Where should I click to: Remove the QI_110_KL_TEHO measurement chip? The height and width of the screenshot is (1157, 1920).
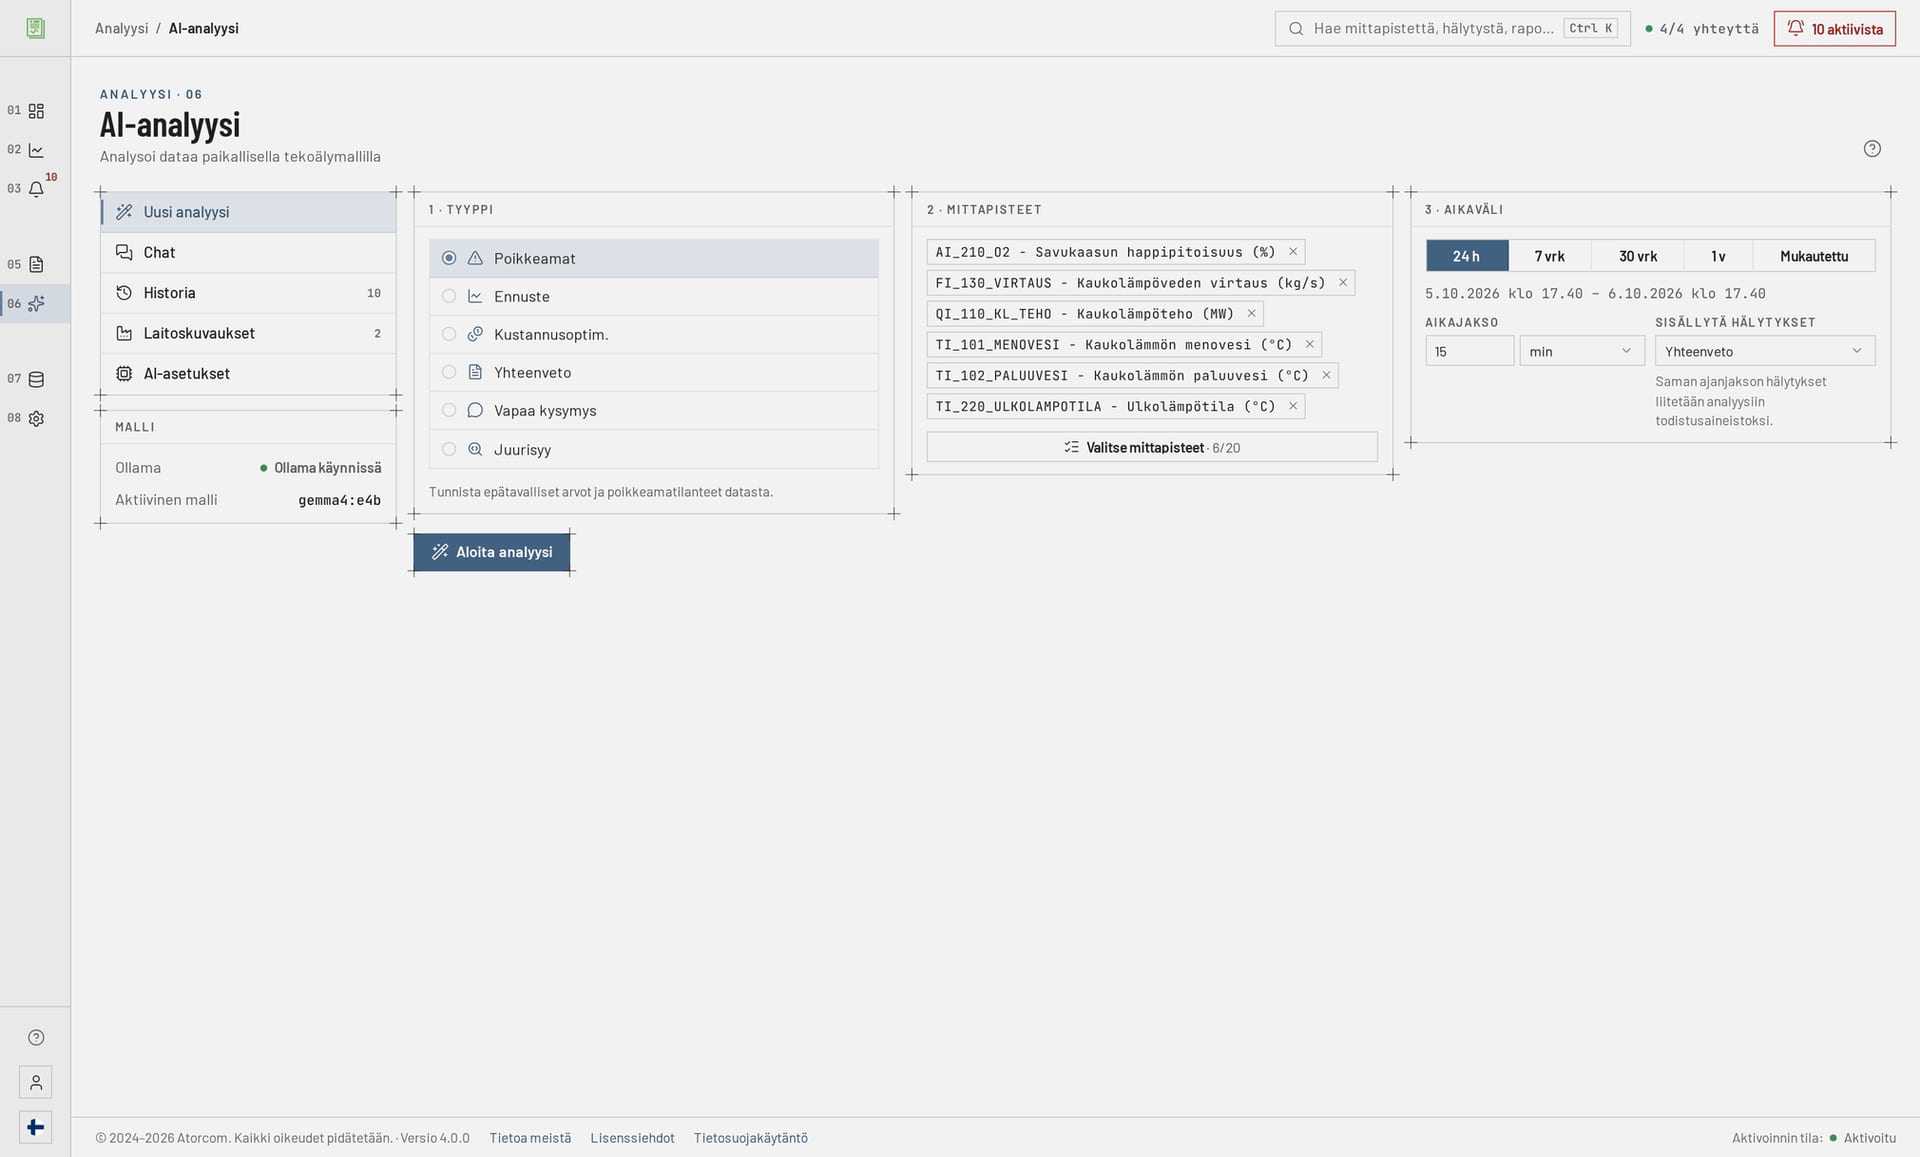pyautogui.click(x=1251, y=314)
